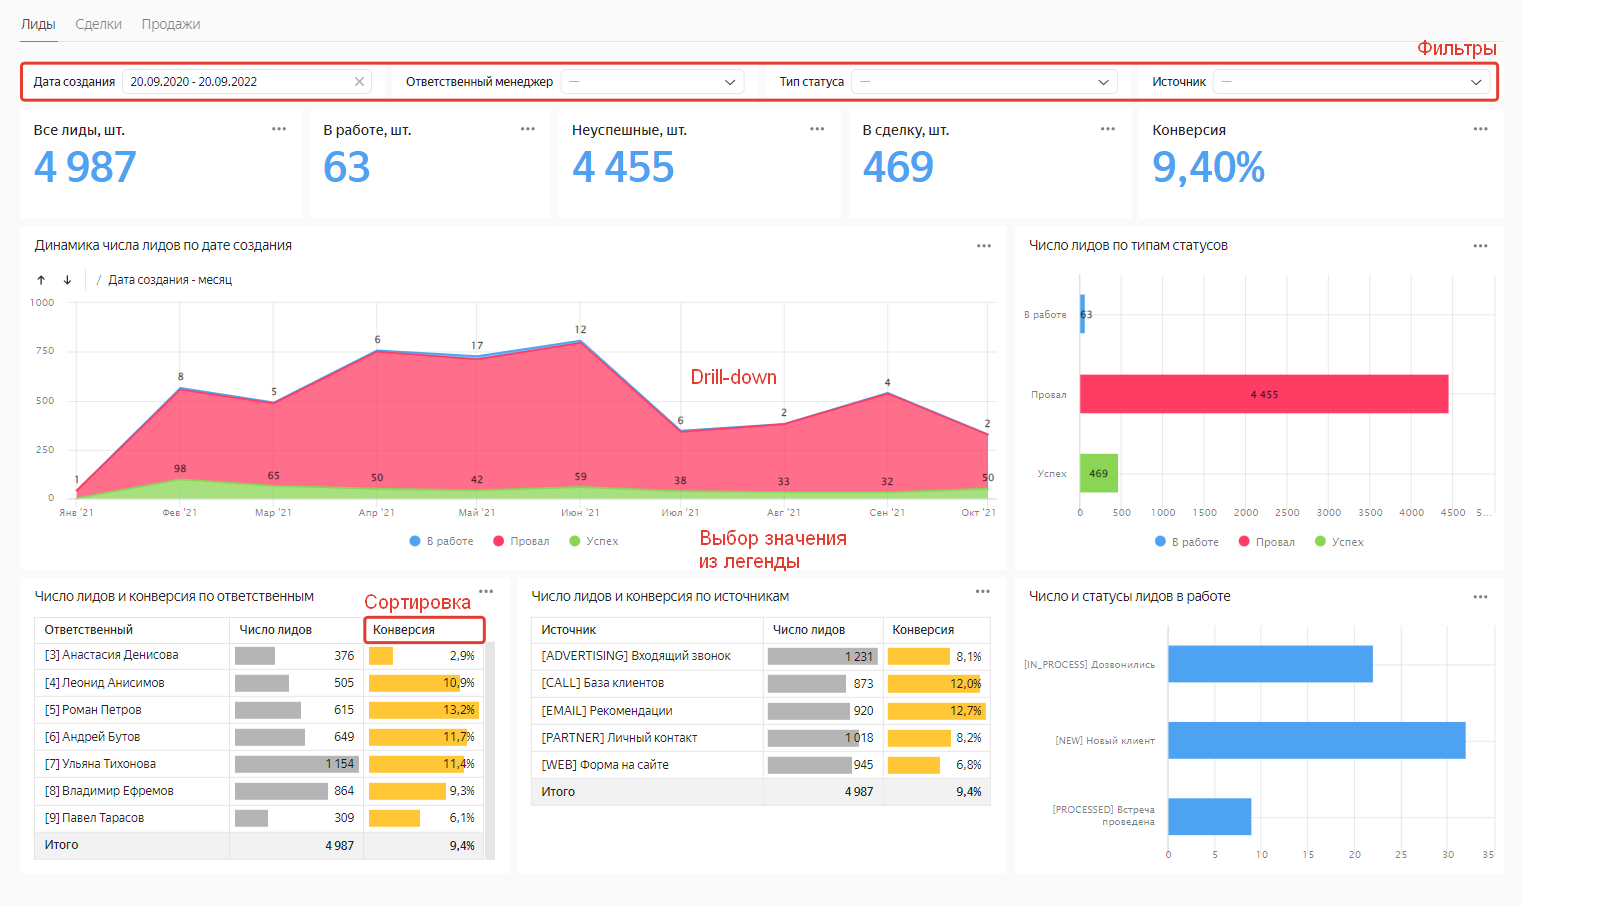Select row [4] Леонид Анисимов
1609x905 pixels.
[260, 683]
